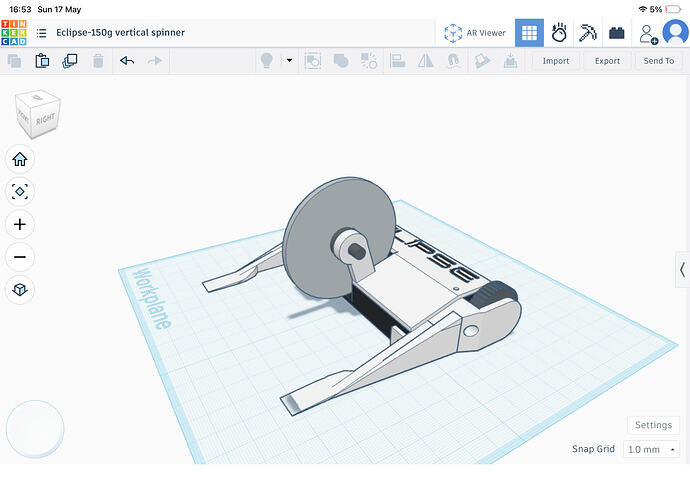Open the user profile avatar
690x479 pixels.
point(675,33)
